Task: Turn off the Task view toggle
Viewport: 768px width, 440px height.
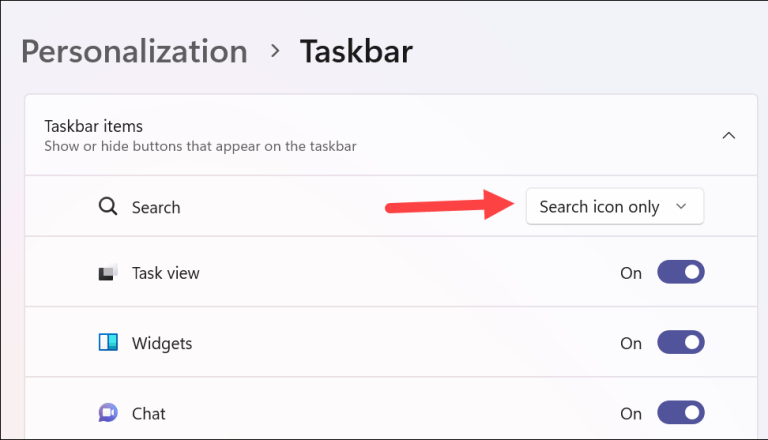Action: [681, 272]
